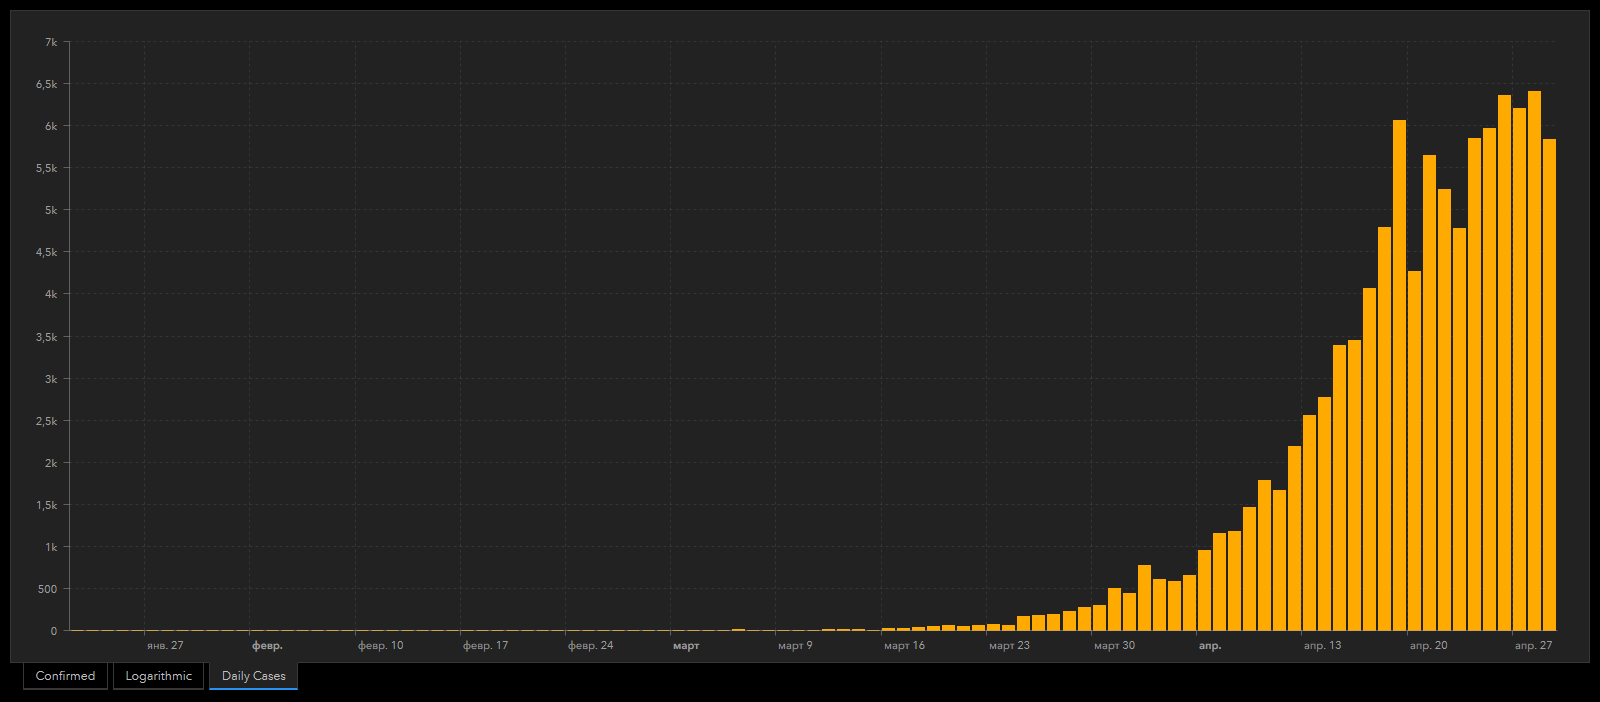Click the '500' y-axis label
The image size is (1600, 702).
pos(47,589)
